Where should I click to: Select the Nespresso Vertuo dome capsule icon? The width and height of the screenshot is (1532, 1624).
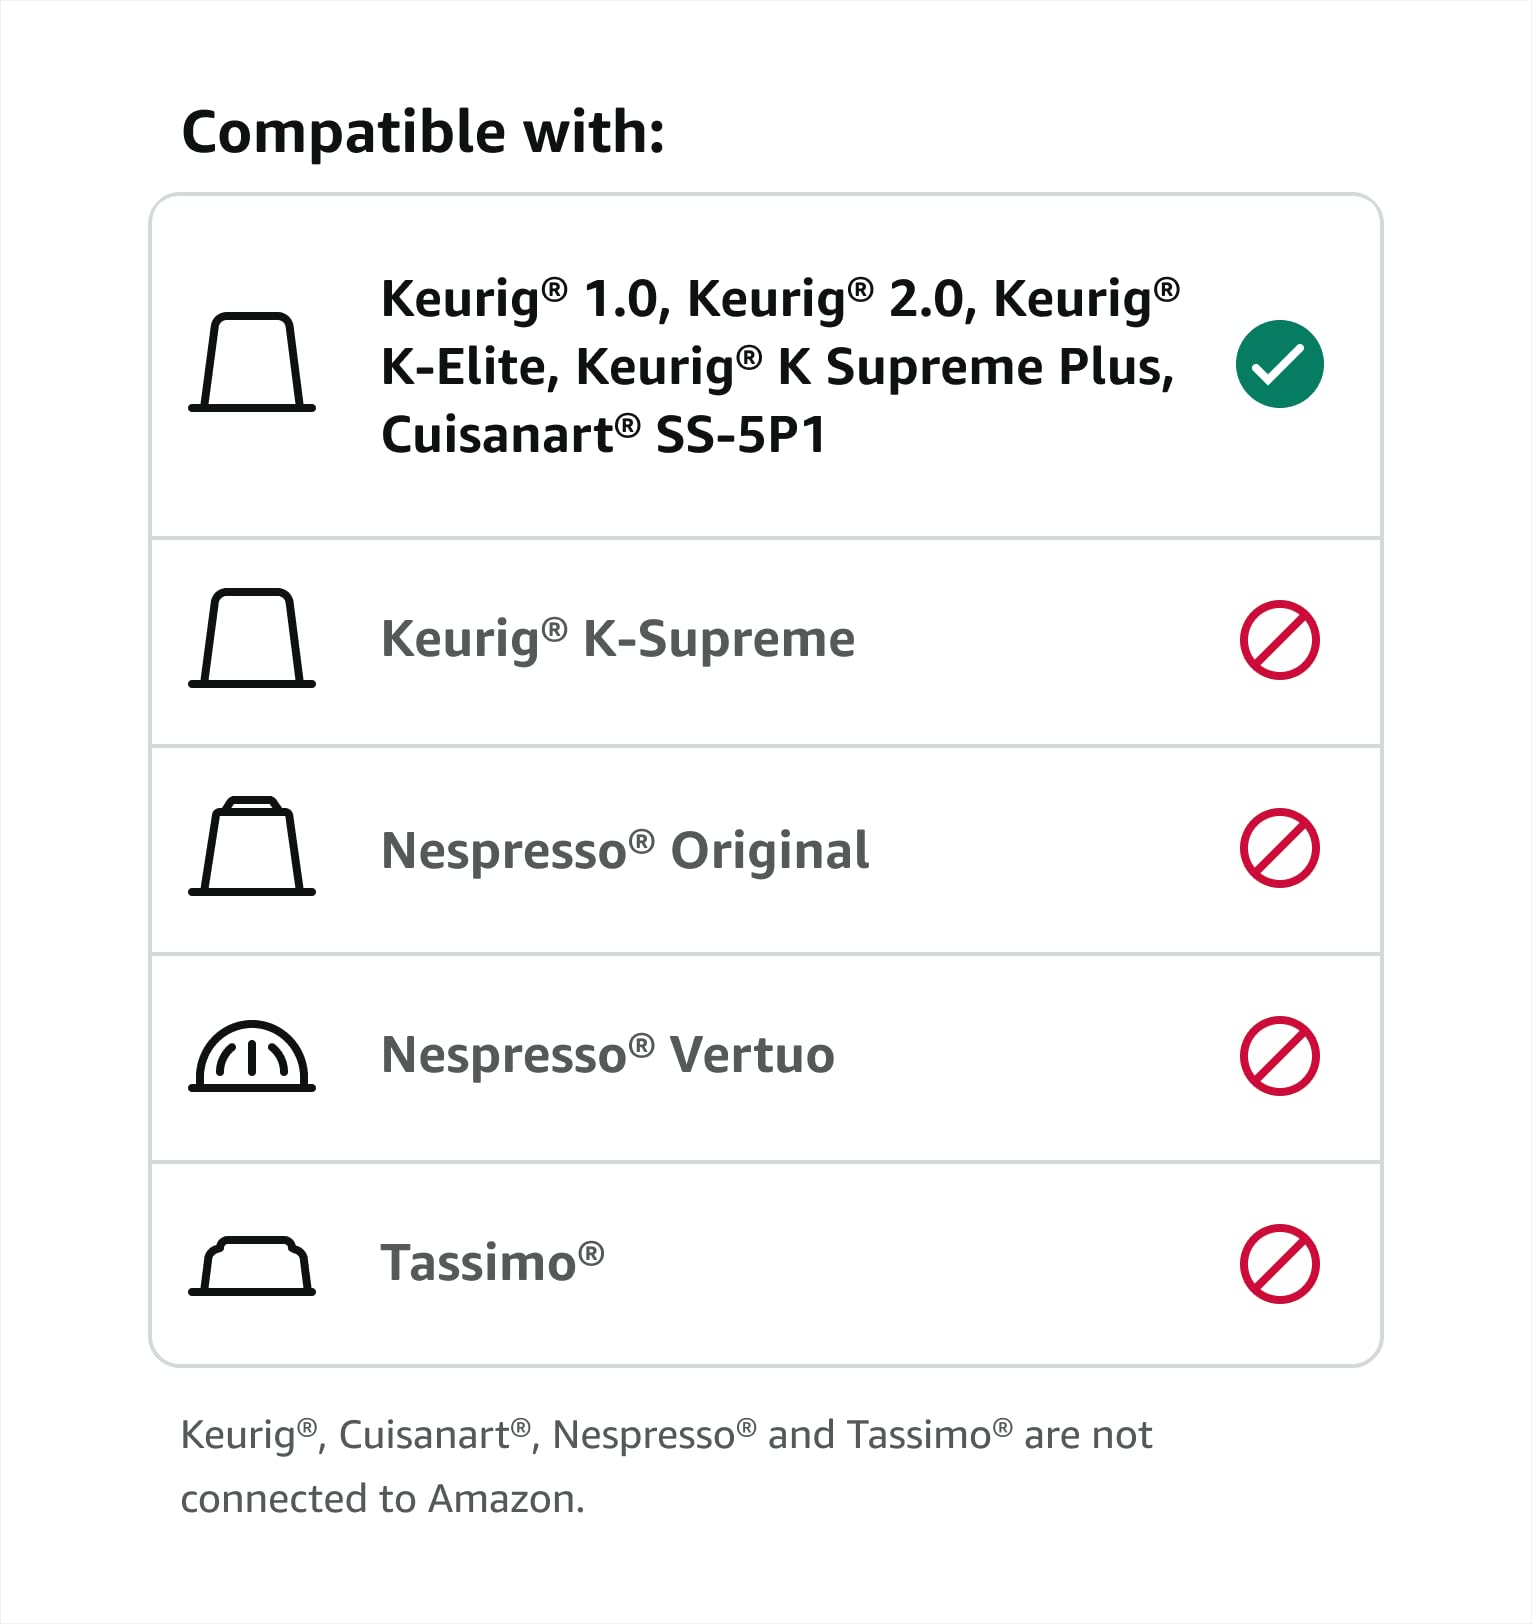click(x=252, y=1056)
